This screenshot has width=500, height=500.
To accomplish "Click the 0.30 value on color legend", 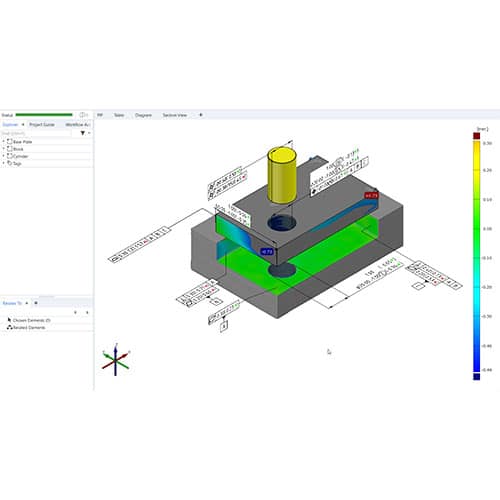I will (487, 143).
